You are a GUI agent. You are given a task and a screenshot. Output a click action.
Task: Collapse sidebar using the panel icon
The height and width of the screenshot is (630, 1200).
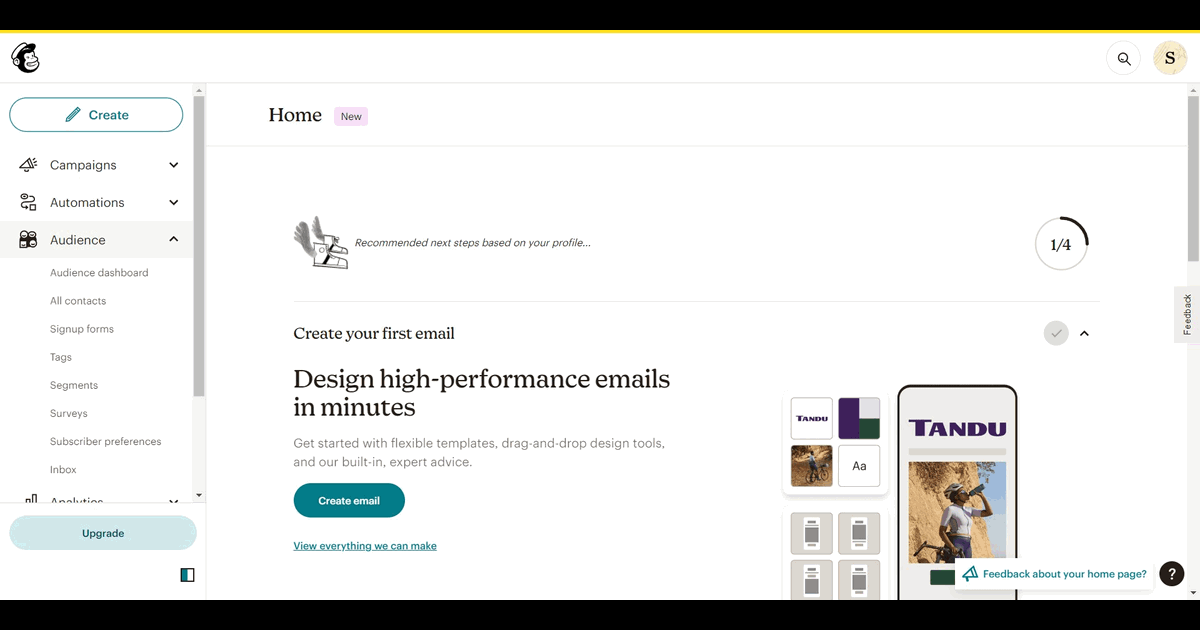(x=187, y=575)
